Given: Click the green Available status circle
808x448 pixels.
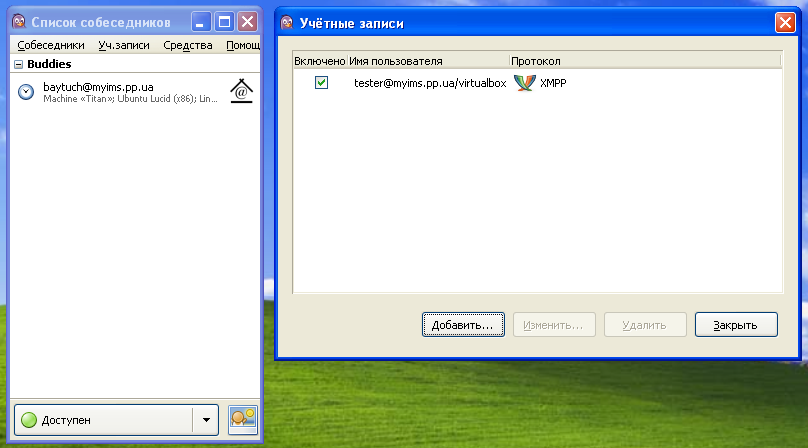Looking at the screenshot, I should point(29,420).
